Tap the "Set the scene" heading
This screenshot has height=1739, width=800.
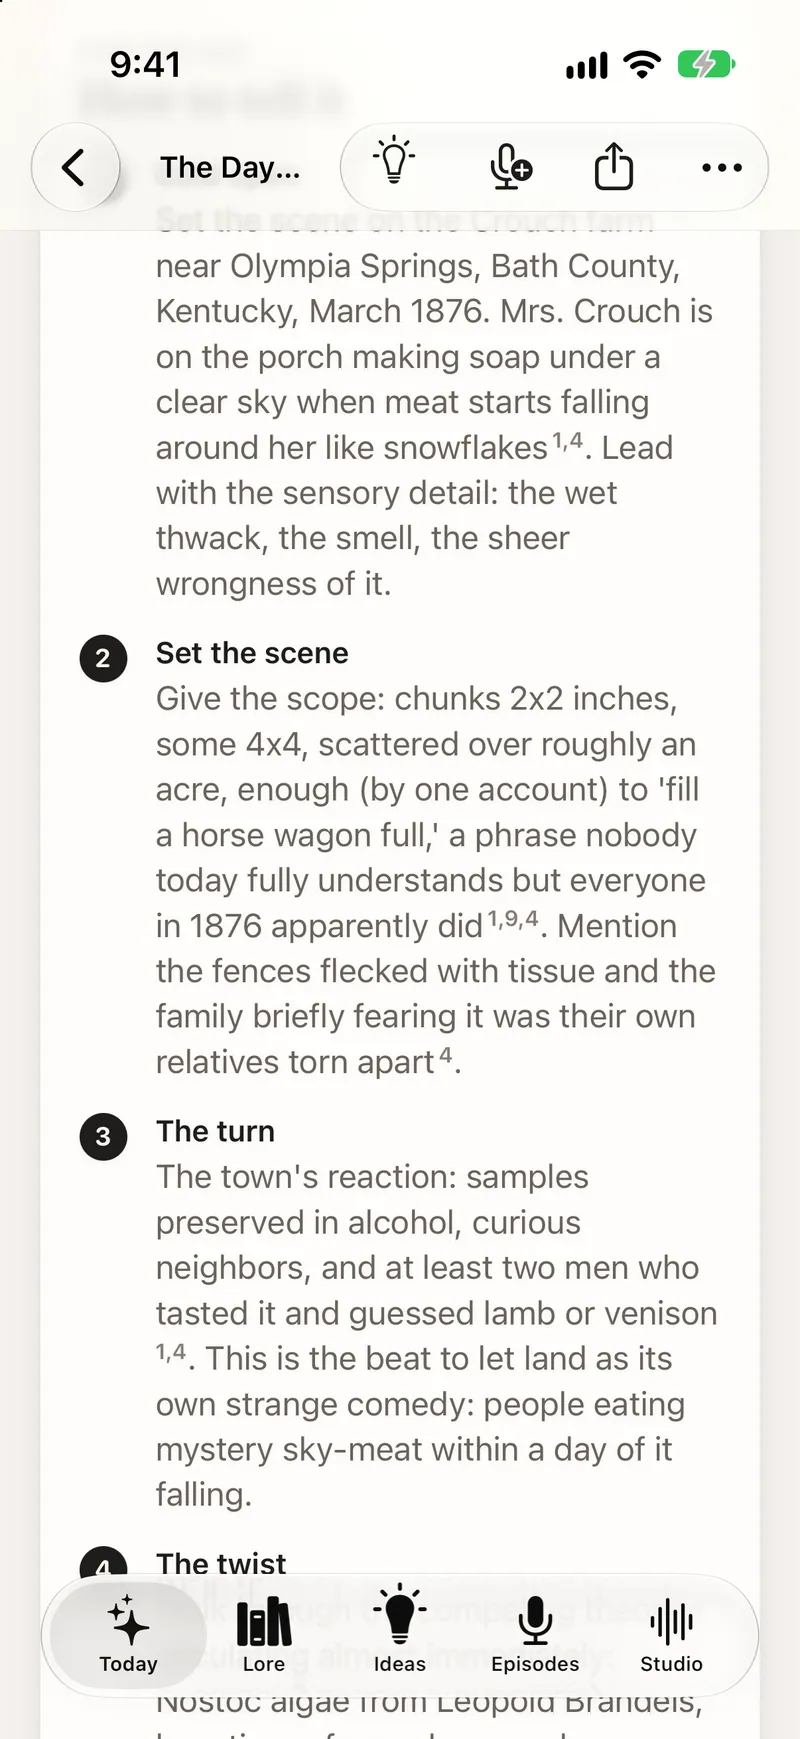[252, 653]
